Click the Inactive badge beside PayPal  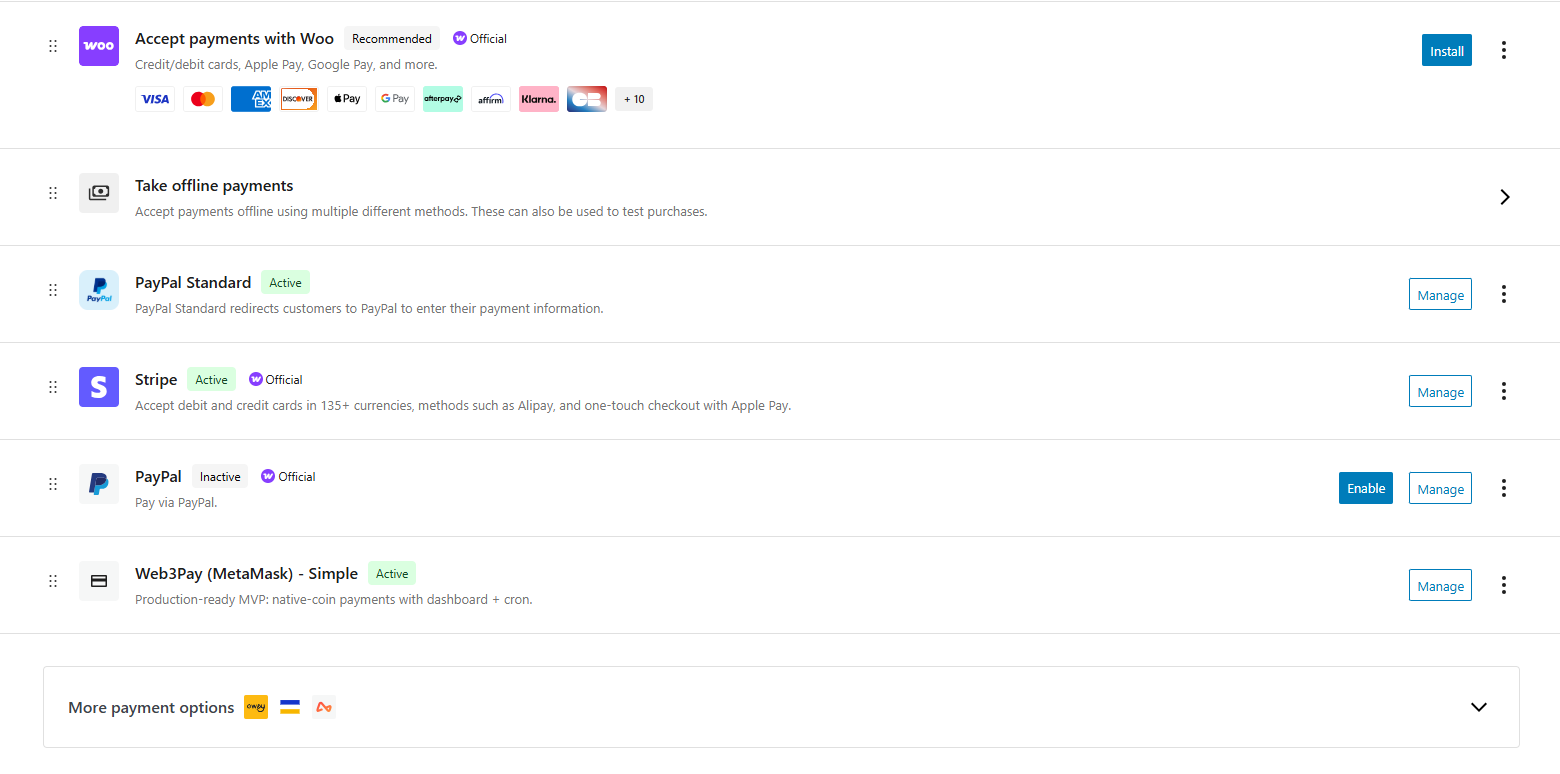click(x=220, y=477)
